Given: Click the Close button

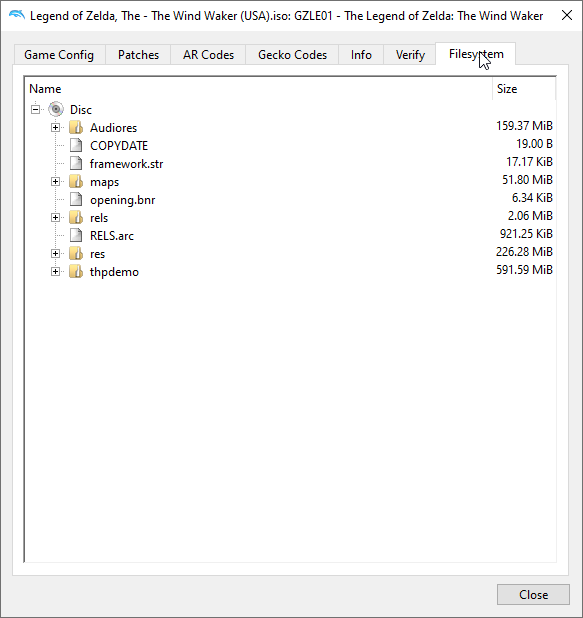Looking at the screenshot, I should 533,594.
